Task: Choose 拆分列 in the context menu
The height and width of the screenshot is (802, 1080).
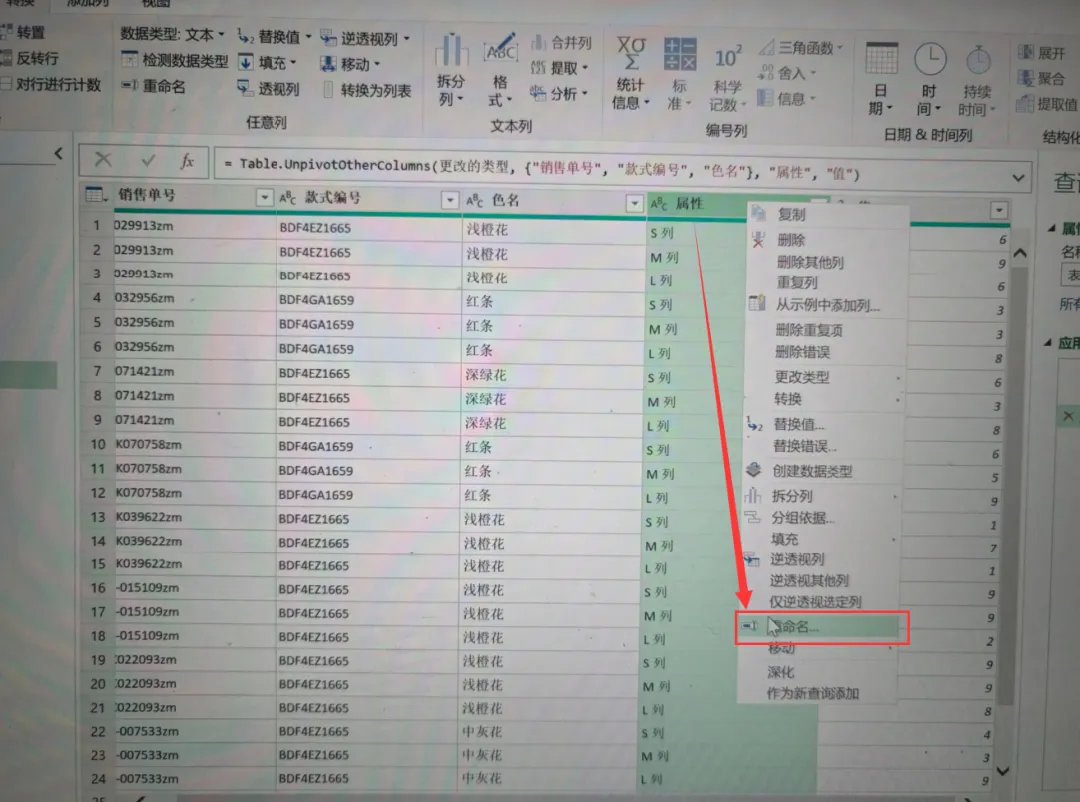Action: (792, 496)
